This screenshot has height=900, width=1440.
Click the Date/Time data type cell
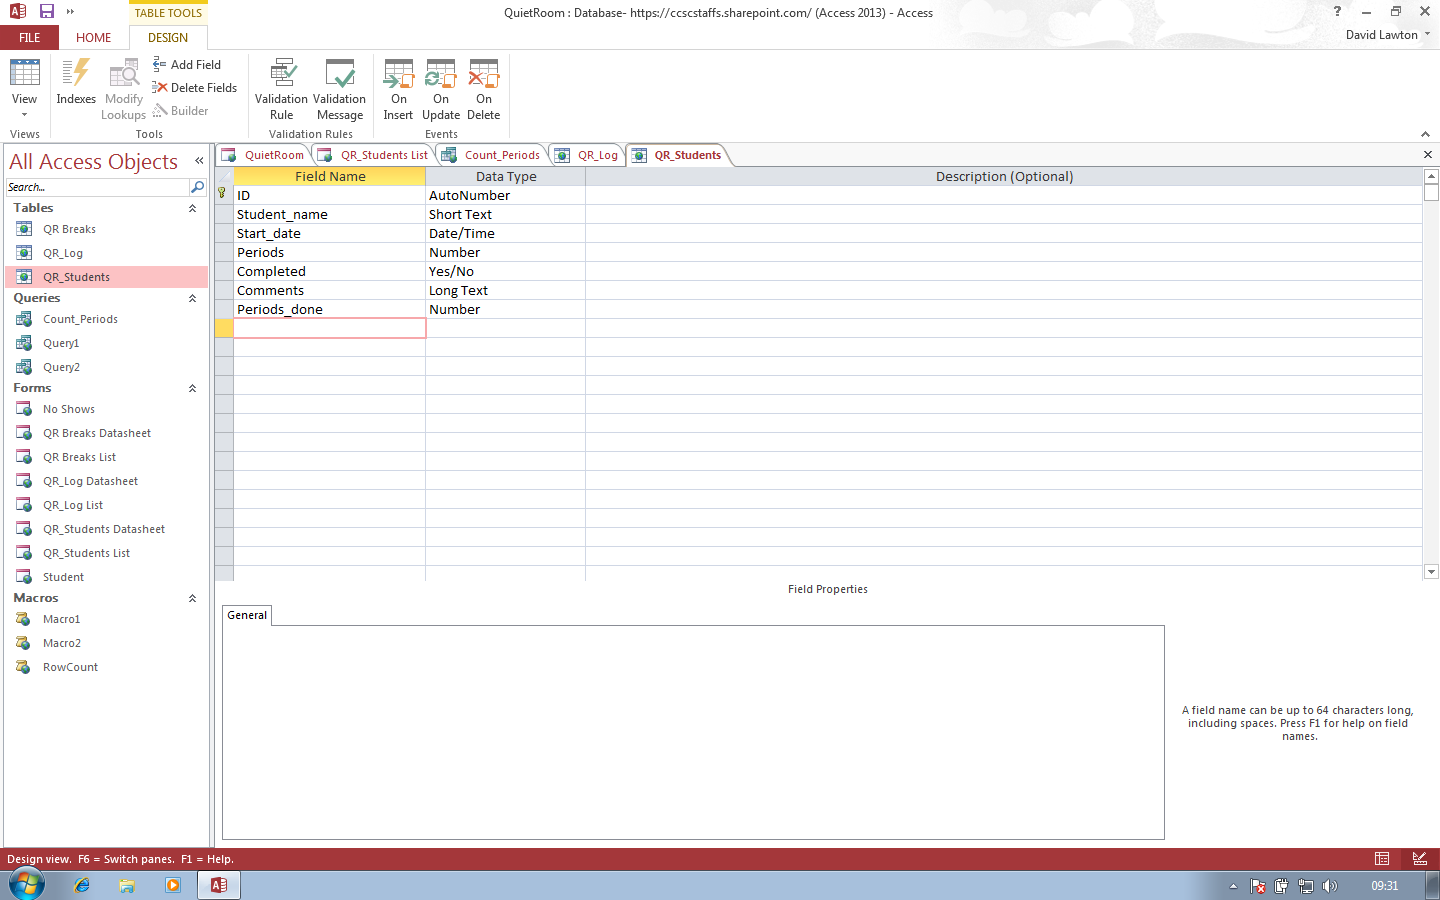(x=505, y=233)
